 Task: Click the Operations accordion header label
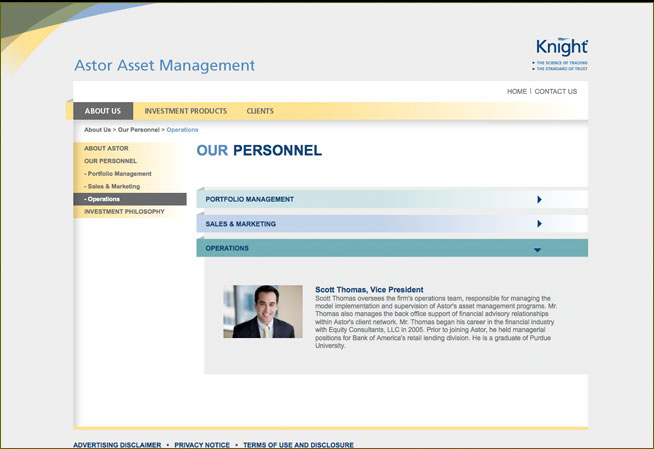pos(227,248)
